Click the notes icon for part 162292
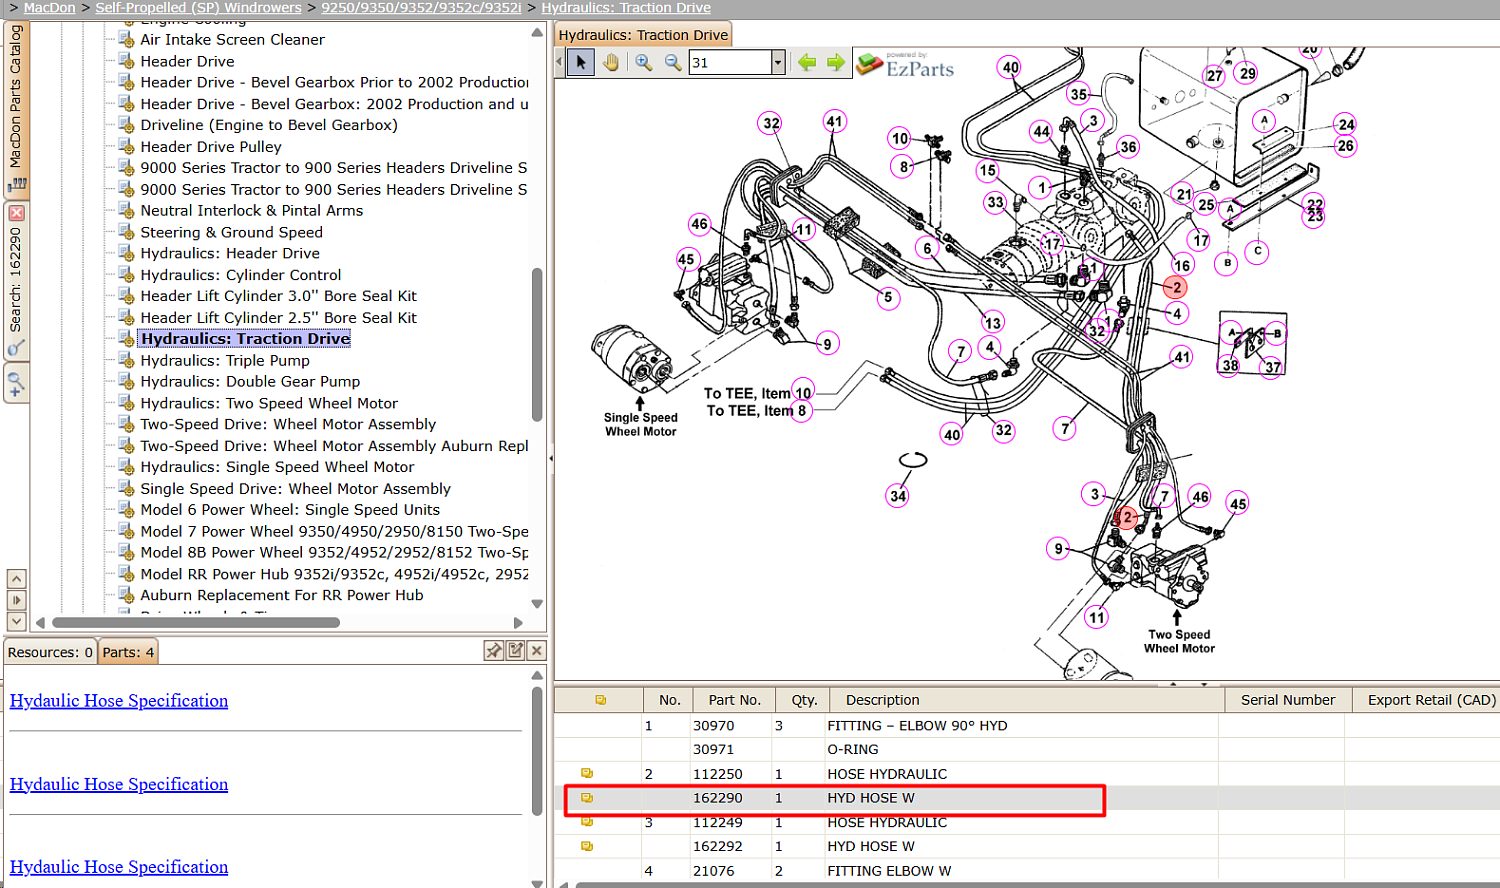This screenshot has width=1500, height=888. (x=587, y=846)
